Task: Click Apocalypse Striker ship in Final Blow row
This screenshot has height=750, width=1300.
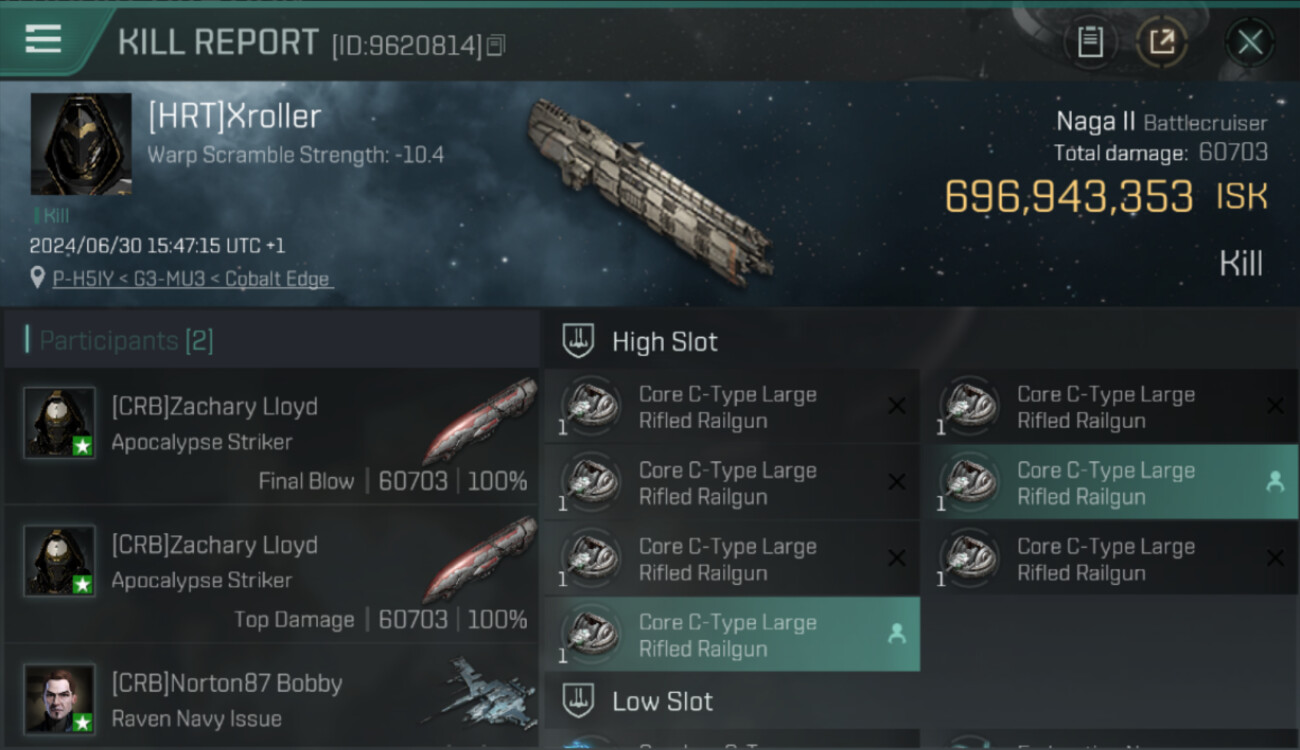Action: tap(479, 420)
